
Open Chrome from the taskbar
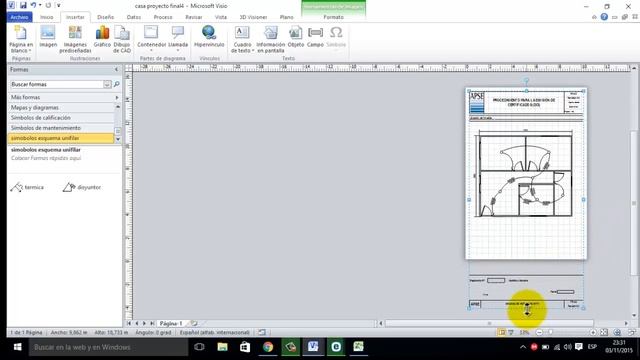click(x=268, y=347)
